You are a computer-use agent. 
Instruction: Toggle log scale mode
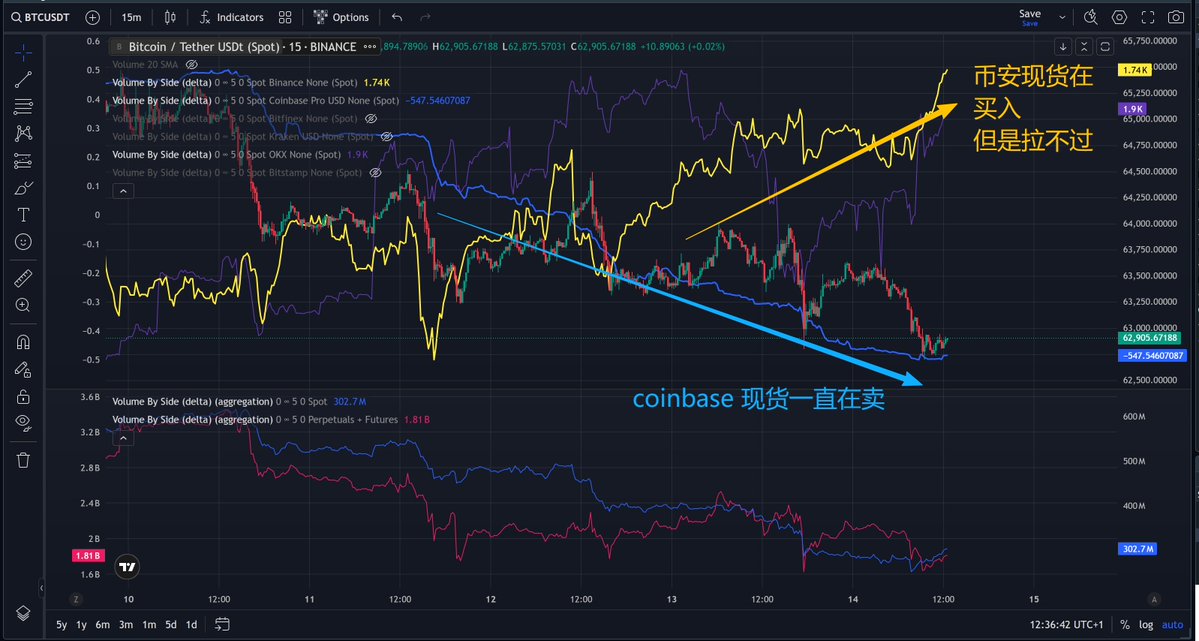pos(1146,624)
